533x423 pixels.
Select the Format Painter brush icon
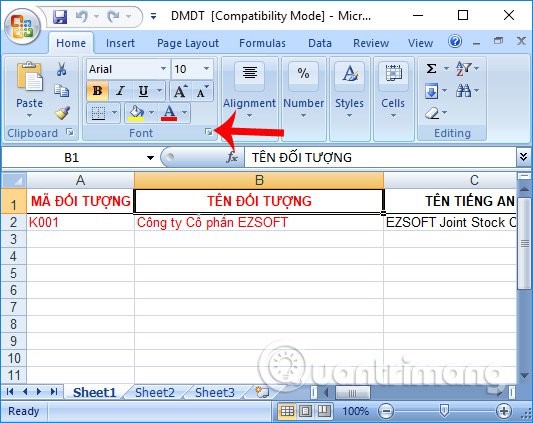point(63,113)
